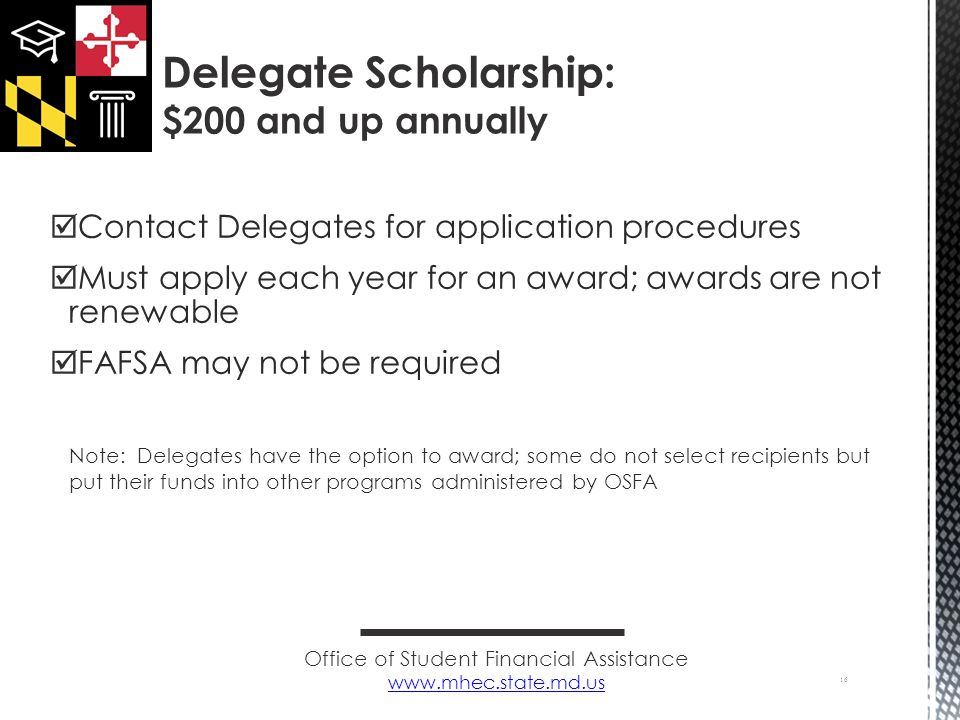Click the Note about Delegates option to award
Screen dimensions: 960x720
click(469, 457)
